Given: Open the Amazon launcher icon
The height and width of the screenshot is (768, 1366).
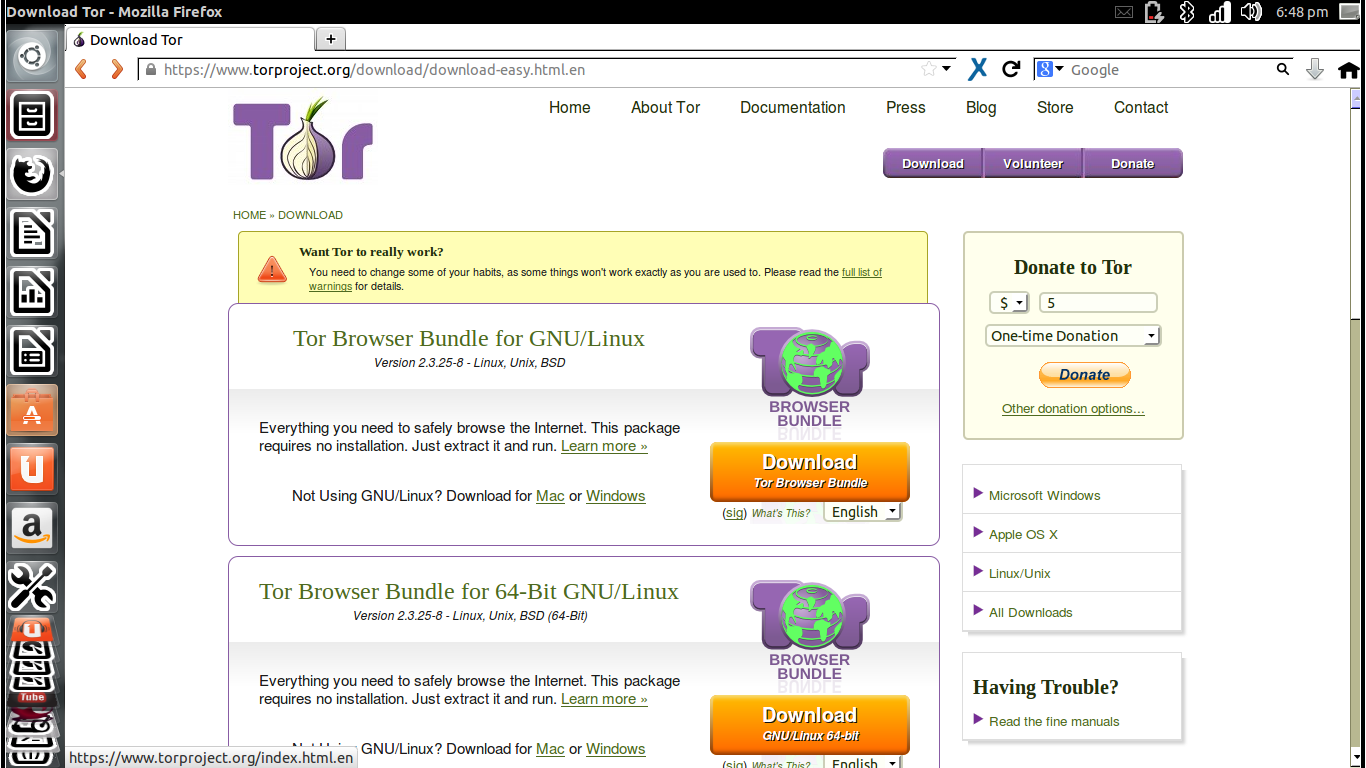Looking at the screenshot, I should pos(32,528).
